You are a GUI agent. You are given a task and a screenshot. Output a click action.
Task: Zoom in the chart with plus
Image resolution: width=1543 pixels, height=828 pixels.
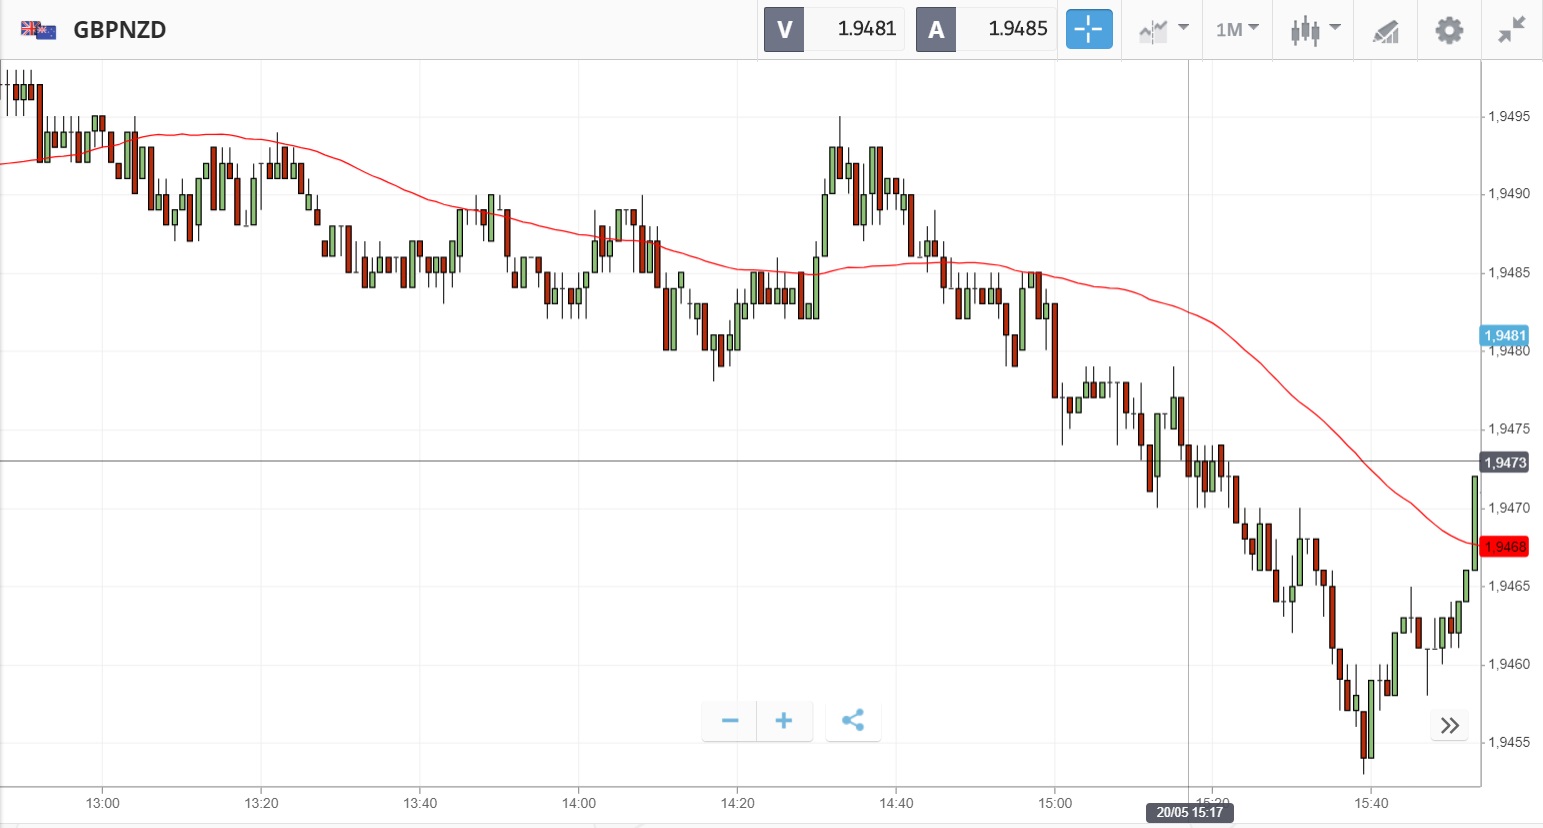(784, 721)
